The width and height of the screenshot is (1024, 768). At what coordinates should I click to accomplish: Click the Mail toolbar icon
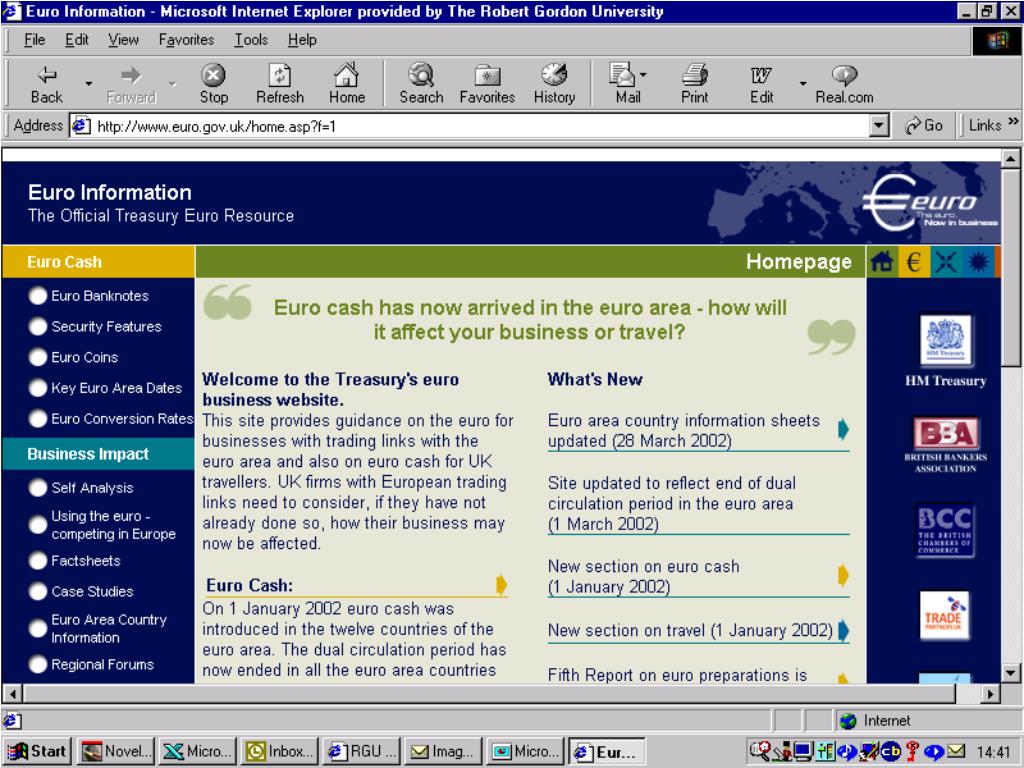623,74
